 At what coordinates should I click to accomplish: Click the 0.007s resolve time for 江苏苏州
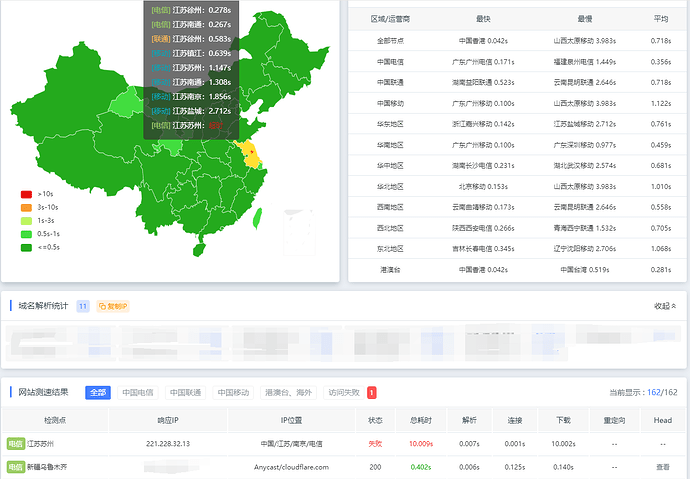click(x=469, y=444)
